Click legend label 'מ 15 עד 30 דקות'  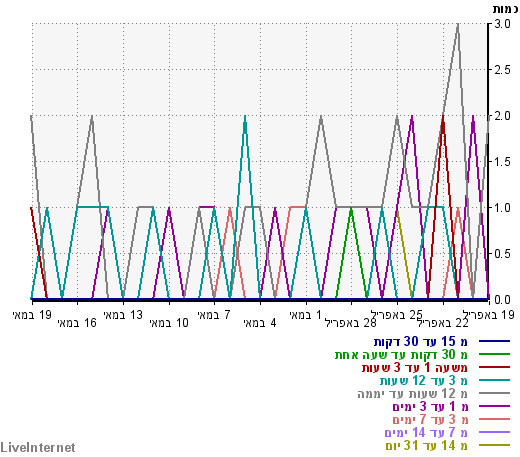point(420,341)
